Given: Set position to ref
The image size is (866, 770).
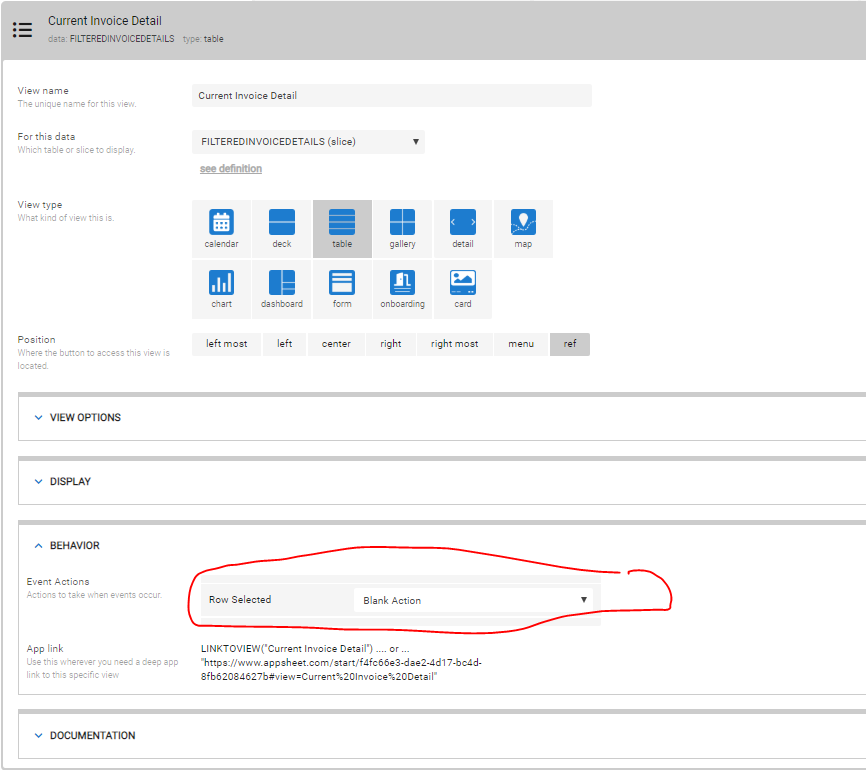Looking at the screenshot, I should tap(570, 344).
